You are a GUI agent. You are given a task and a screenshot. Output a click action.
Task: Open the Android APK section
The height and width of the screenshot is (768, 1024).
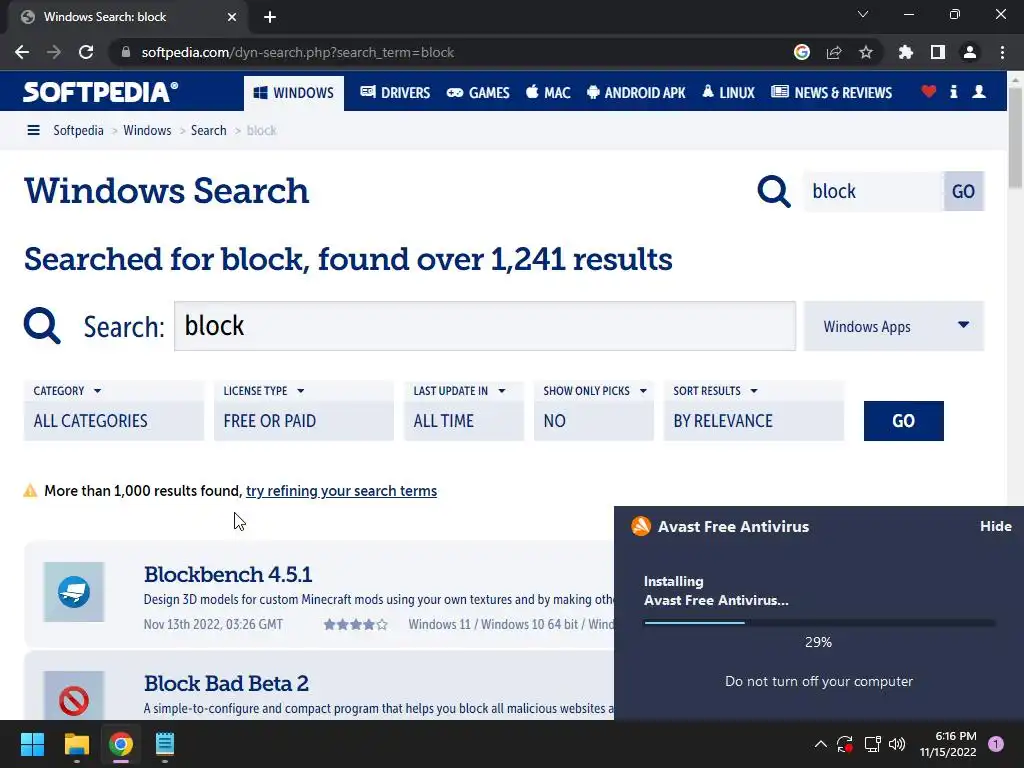pos(636,93)
